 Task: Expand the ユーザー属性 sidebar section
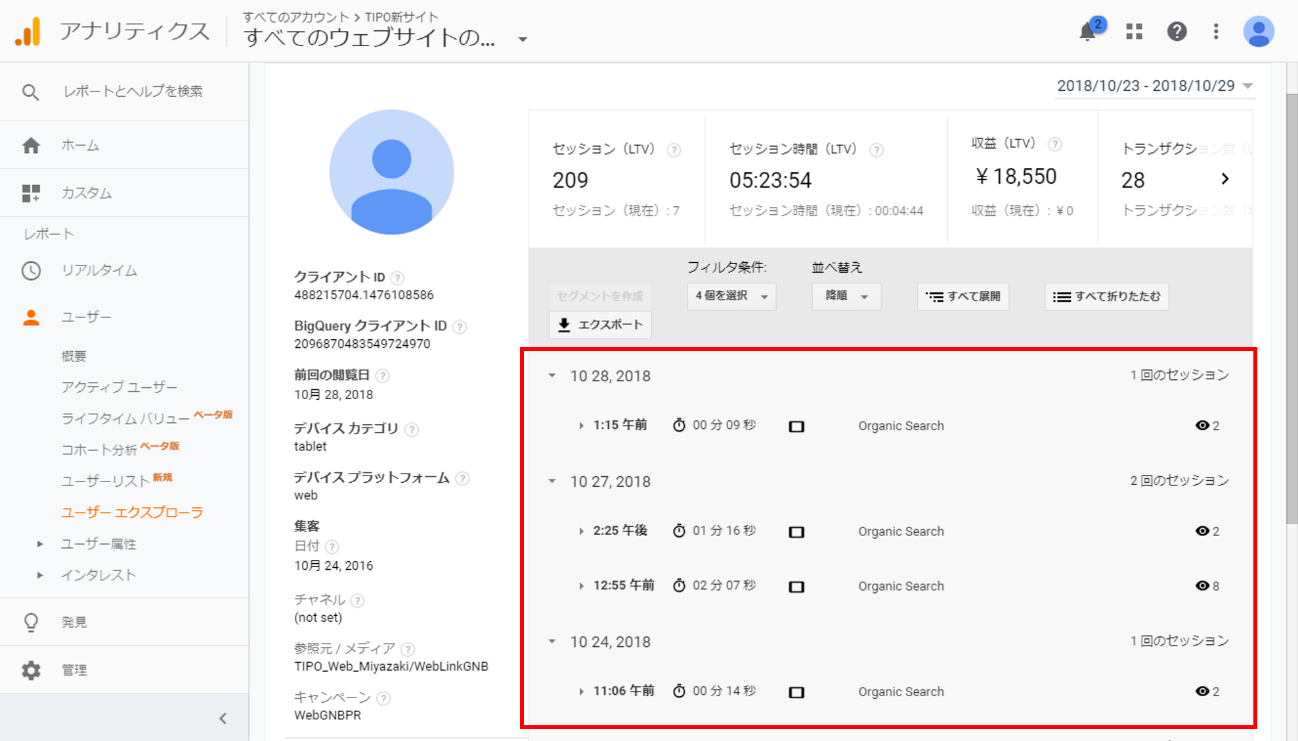(x=41, y=544)
